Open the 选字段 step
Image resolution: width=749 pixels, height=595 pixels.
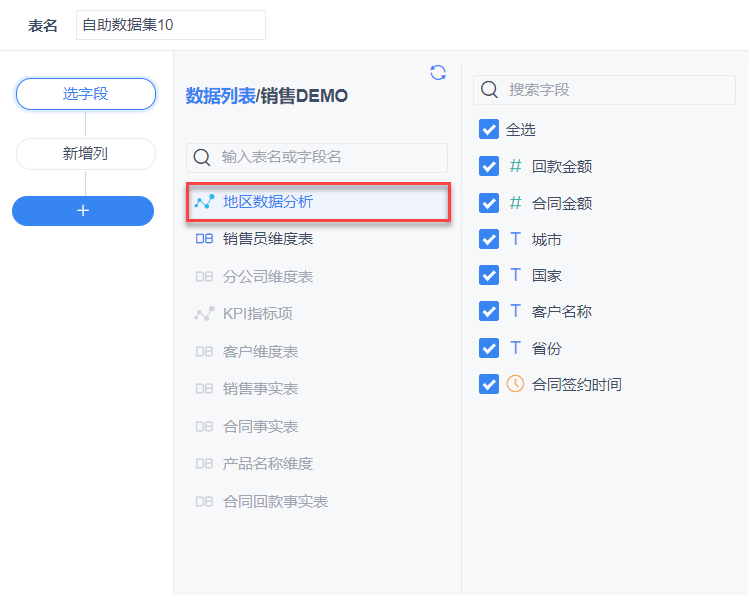(86, 94)
